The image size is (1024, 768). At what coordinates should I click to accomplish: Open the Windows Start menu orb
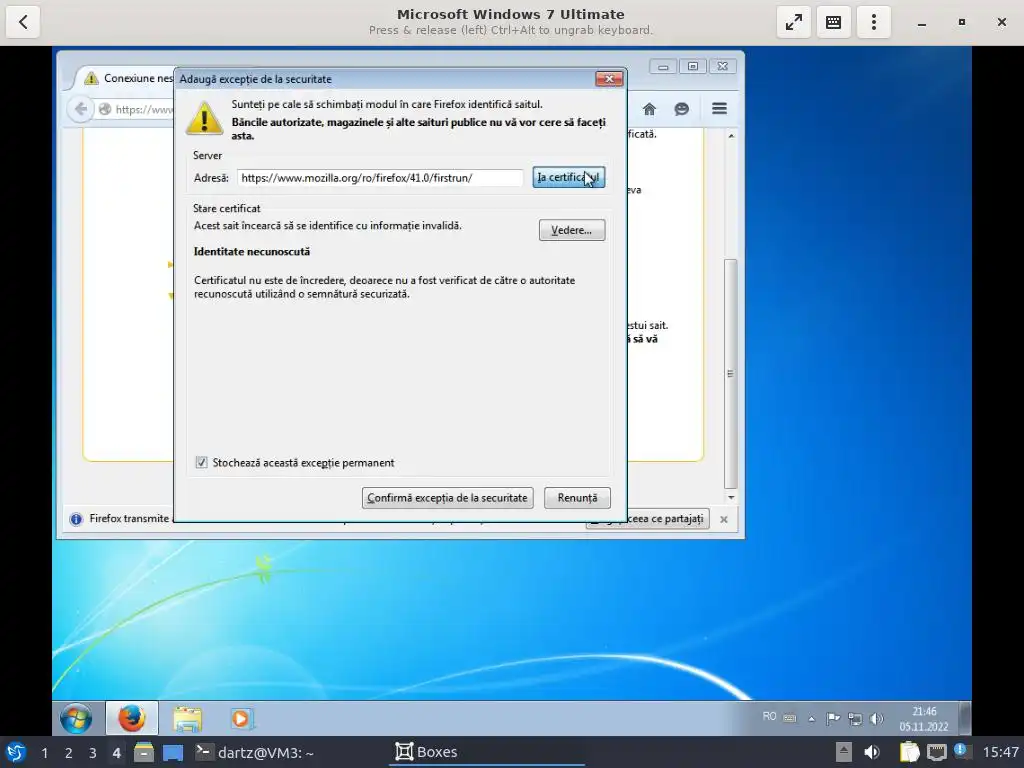coord(76,718)
